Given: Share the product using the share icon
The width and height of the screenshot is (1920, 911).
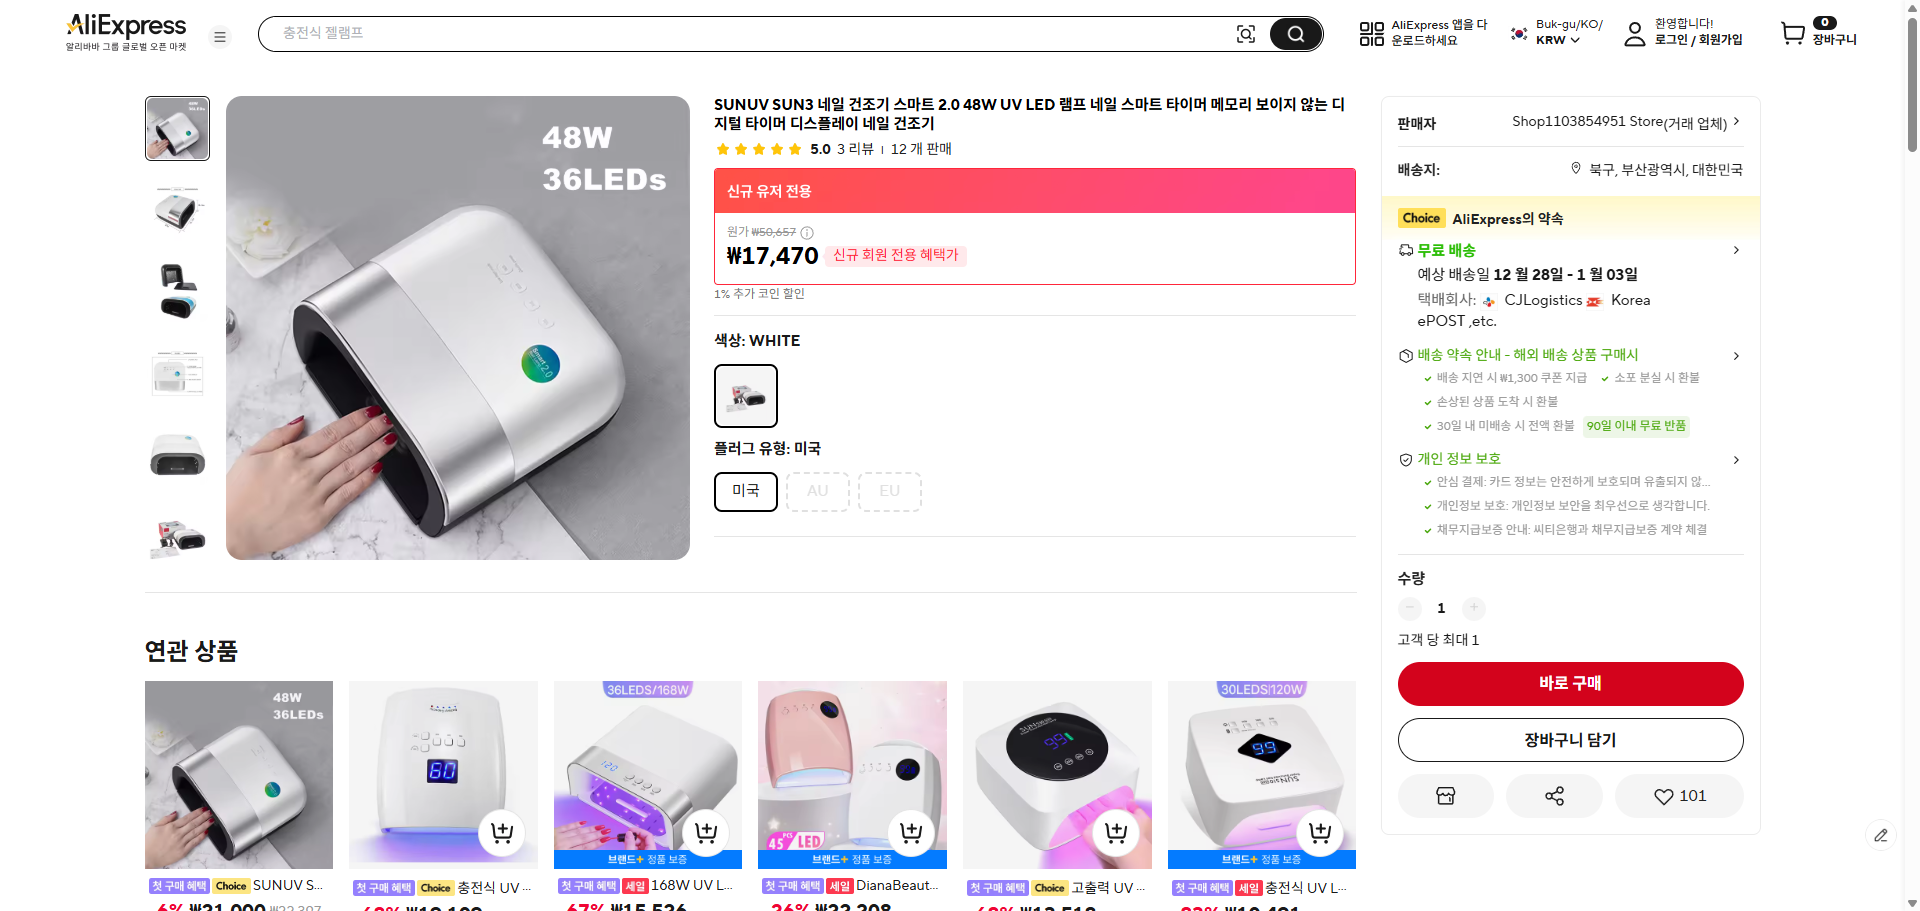Looking at the screenshot, I should click(1553, 796).
